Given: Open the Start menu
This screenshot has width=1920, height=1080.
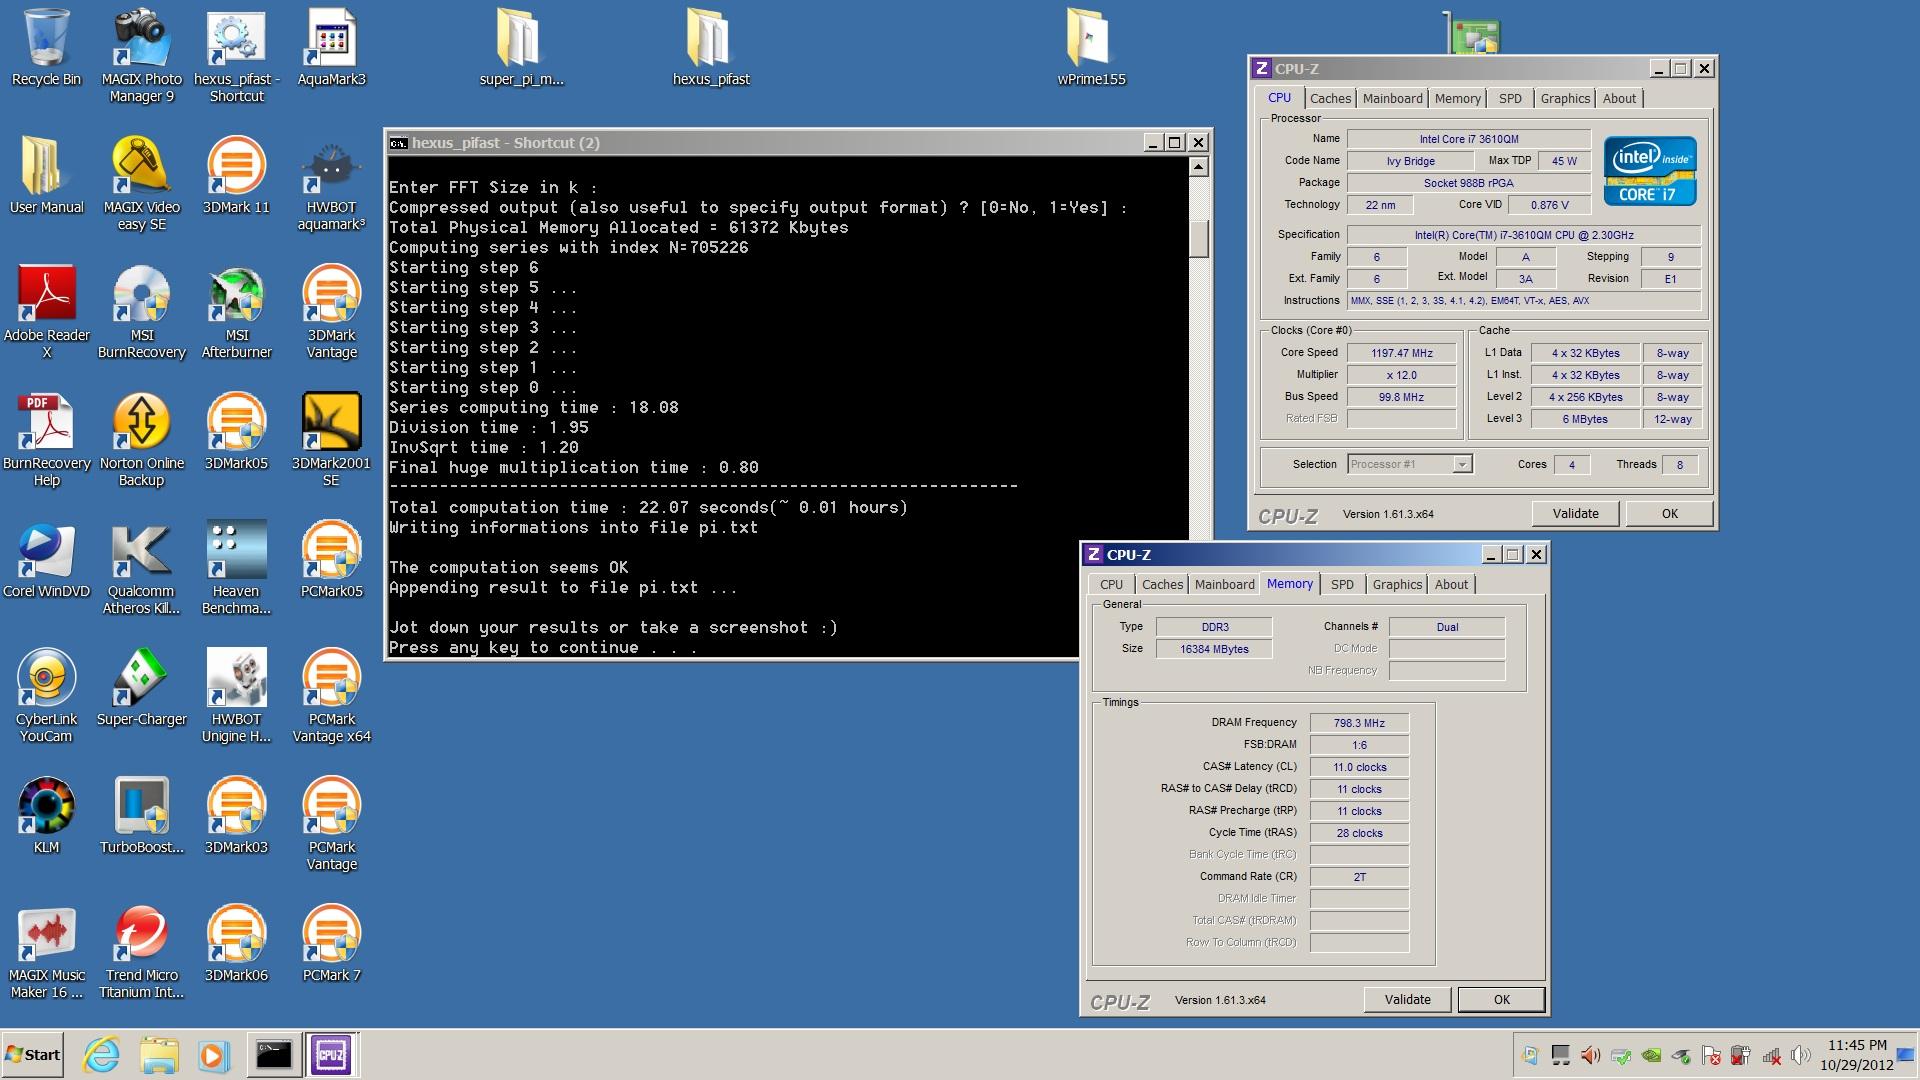Looking at the screenshot, I should click(x=33, y=1055).
